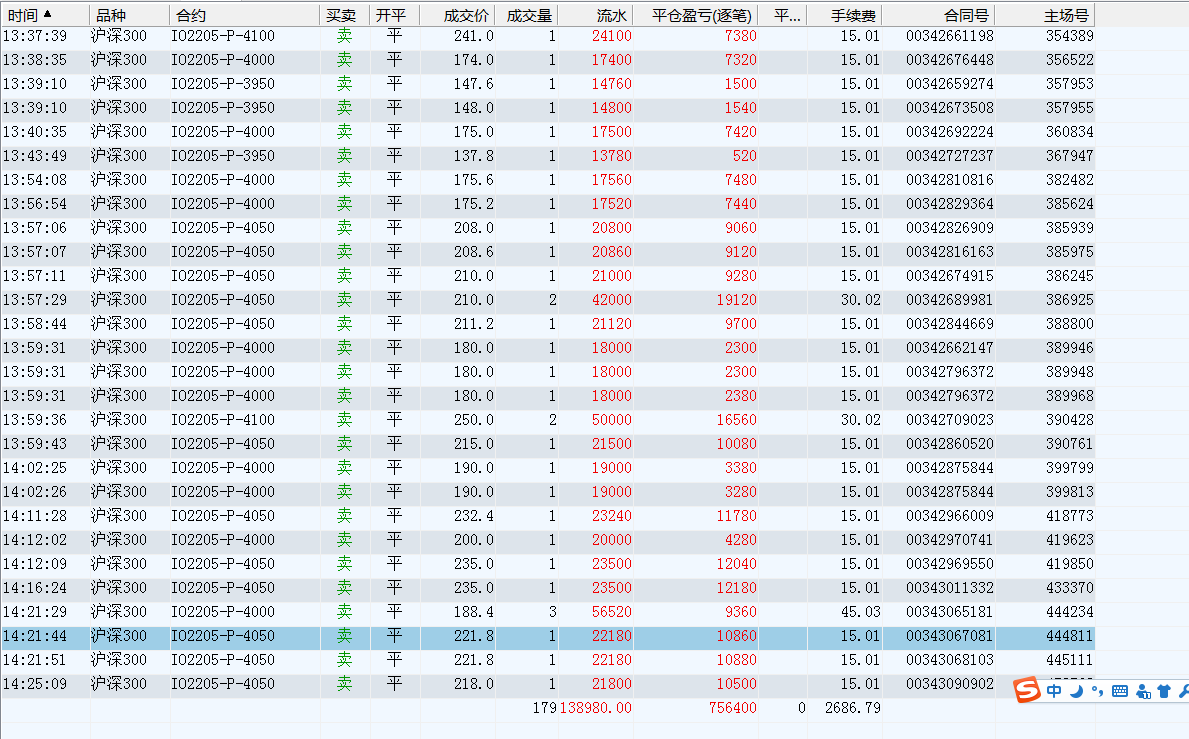The width and height of the screenshot is (1189, 739).
Task: Click contract number 00342659274
Action: (949, 84)
